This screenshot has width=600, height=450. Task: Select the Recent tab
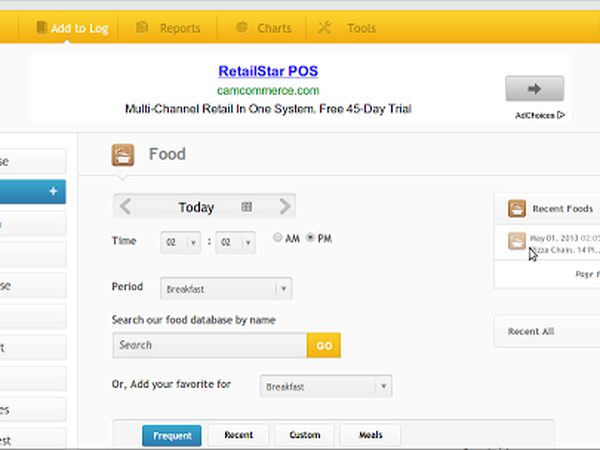[x=238, y=435]
